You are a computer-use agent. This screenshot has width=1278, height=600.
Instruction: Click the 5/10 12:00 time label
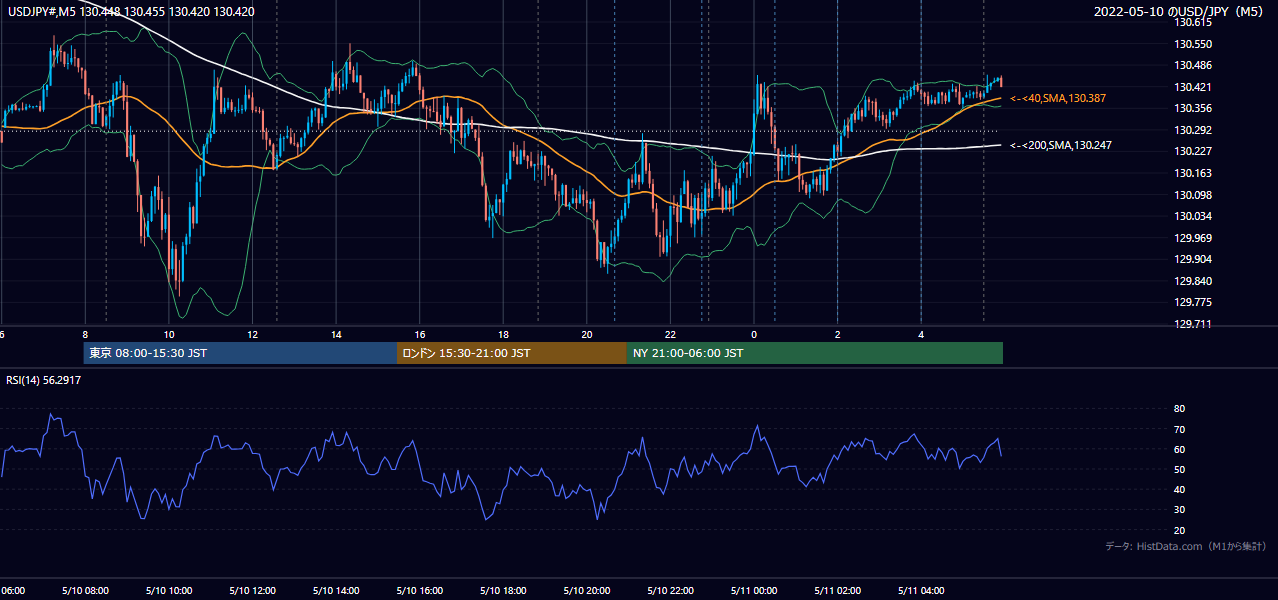coord(255,590)
